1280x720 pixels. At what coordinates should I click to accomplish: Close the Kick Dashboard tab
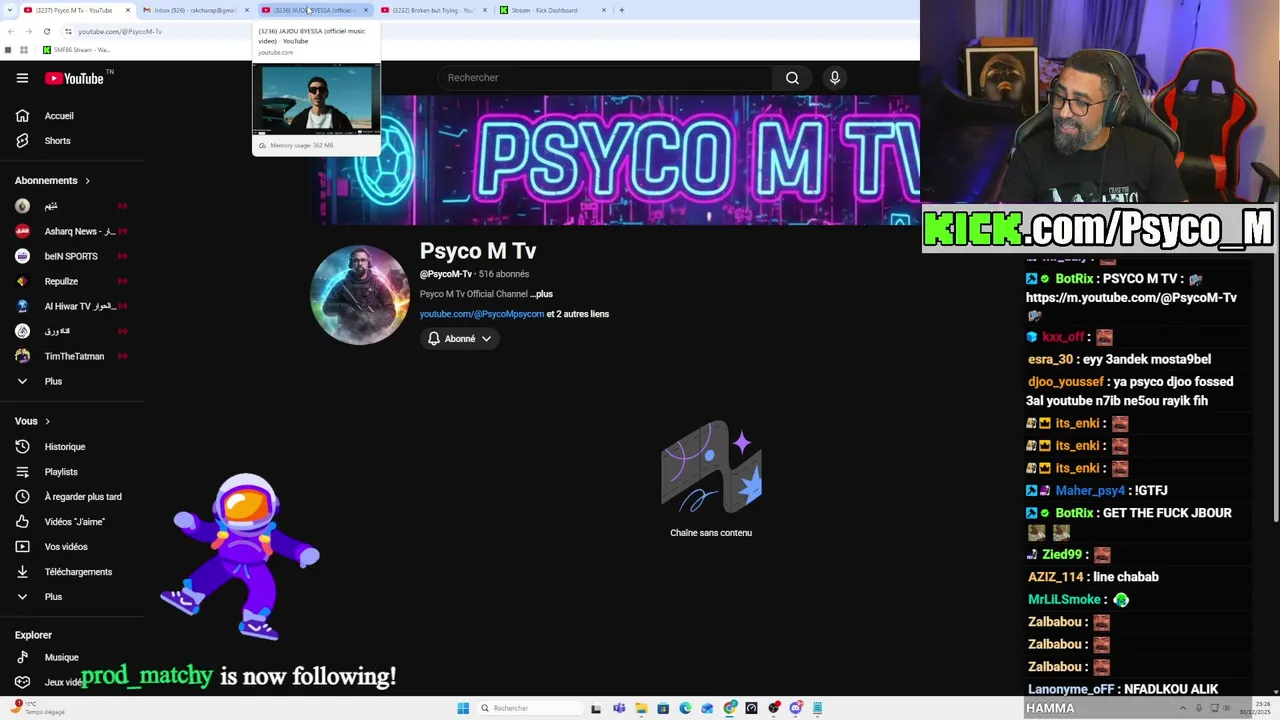click(x=603, y=10)
